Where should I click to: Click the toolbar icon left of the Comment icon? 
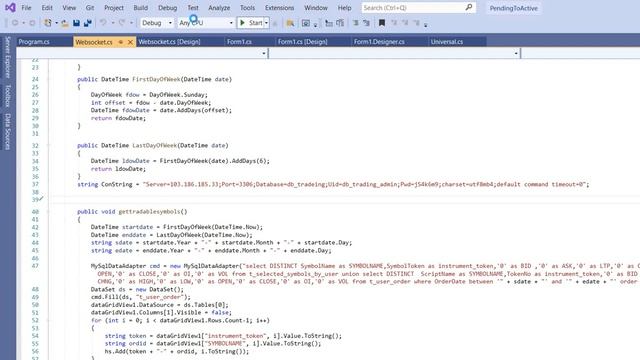[x=340, y=23]
